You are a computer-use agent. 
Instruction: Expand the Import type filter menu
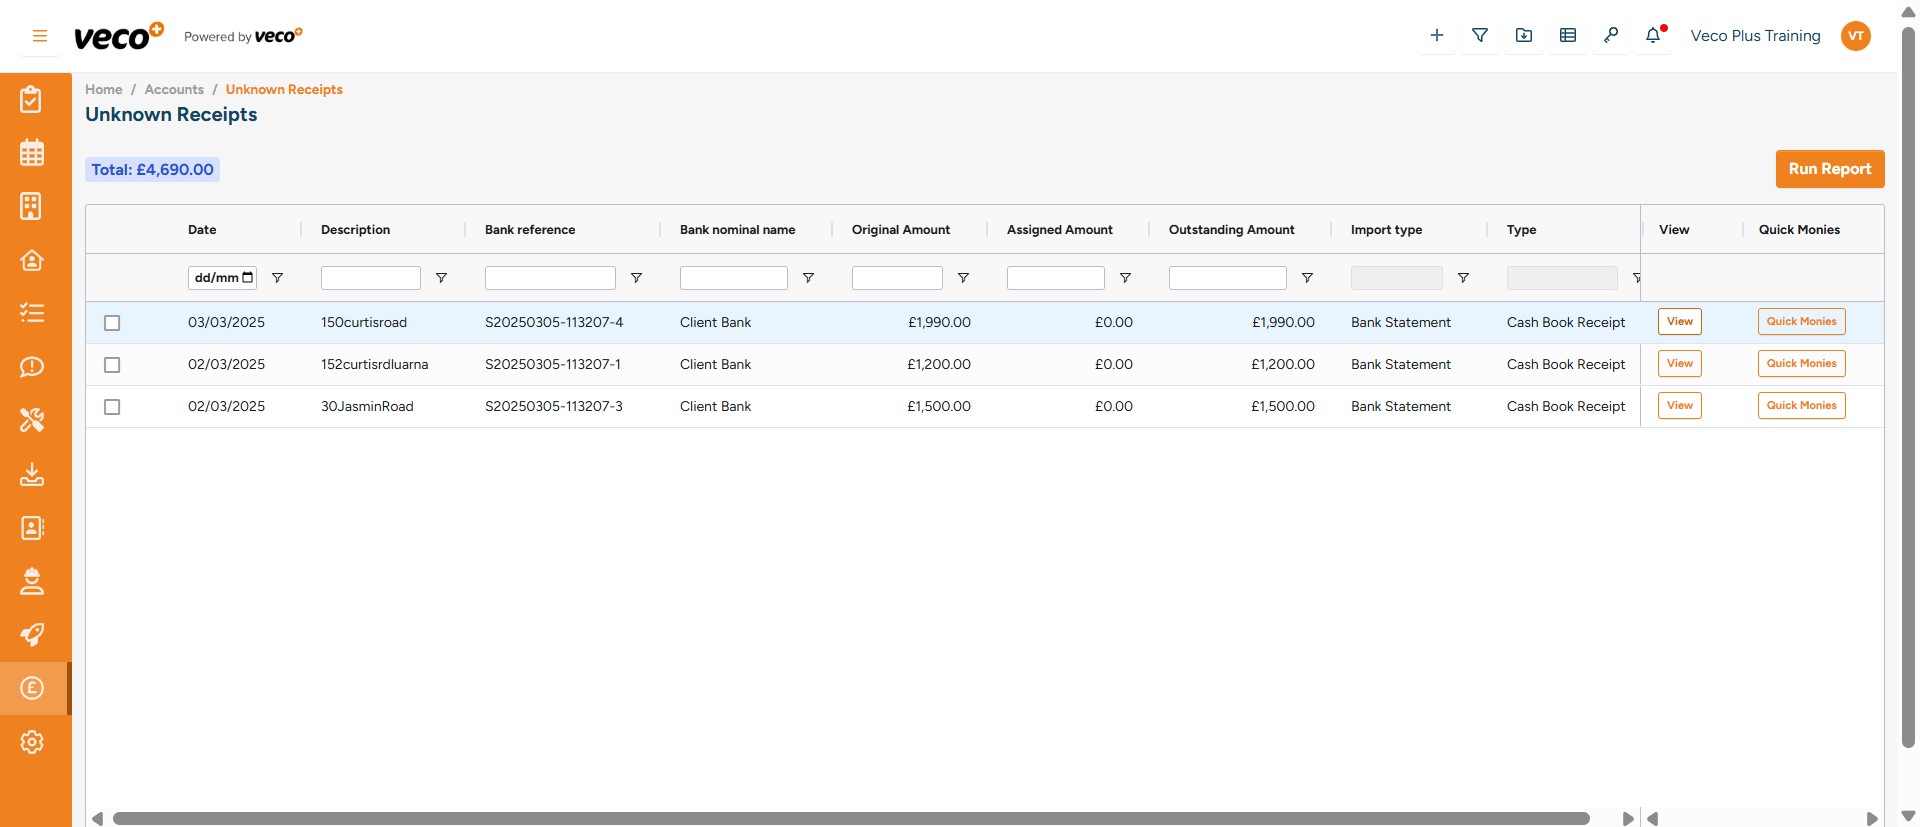(1463, 278)
